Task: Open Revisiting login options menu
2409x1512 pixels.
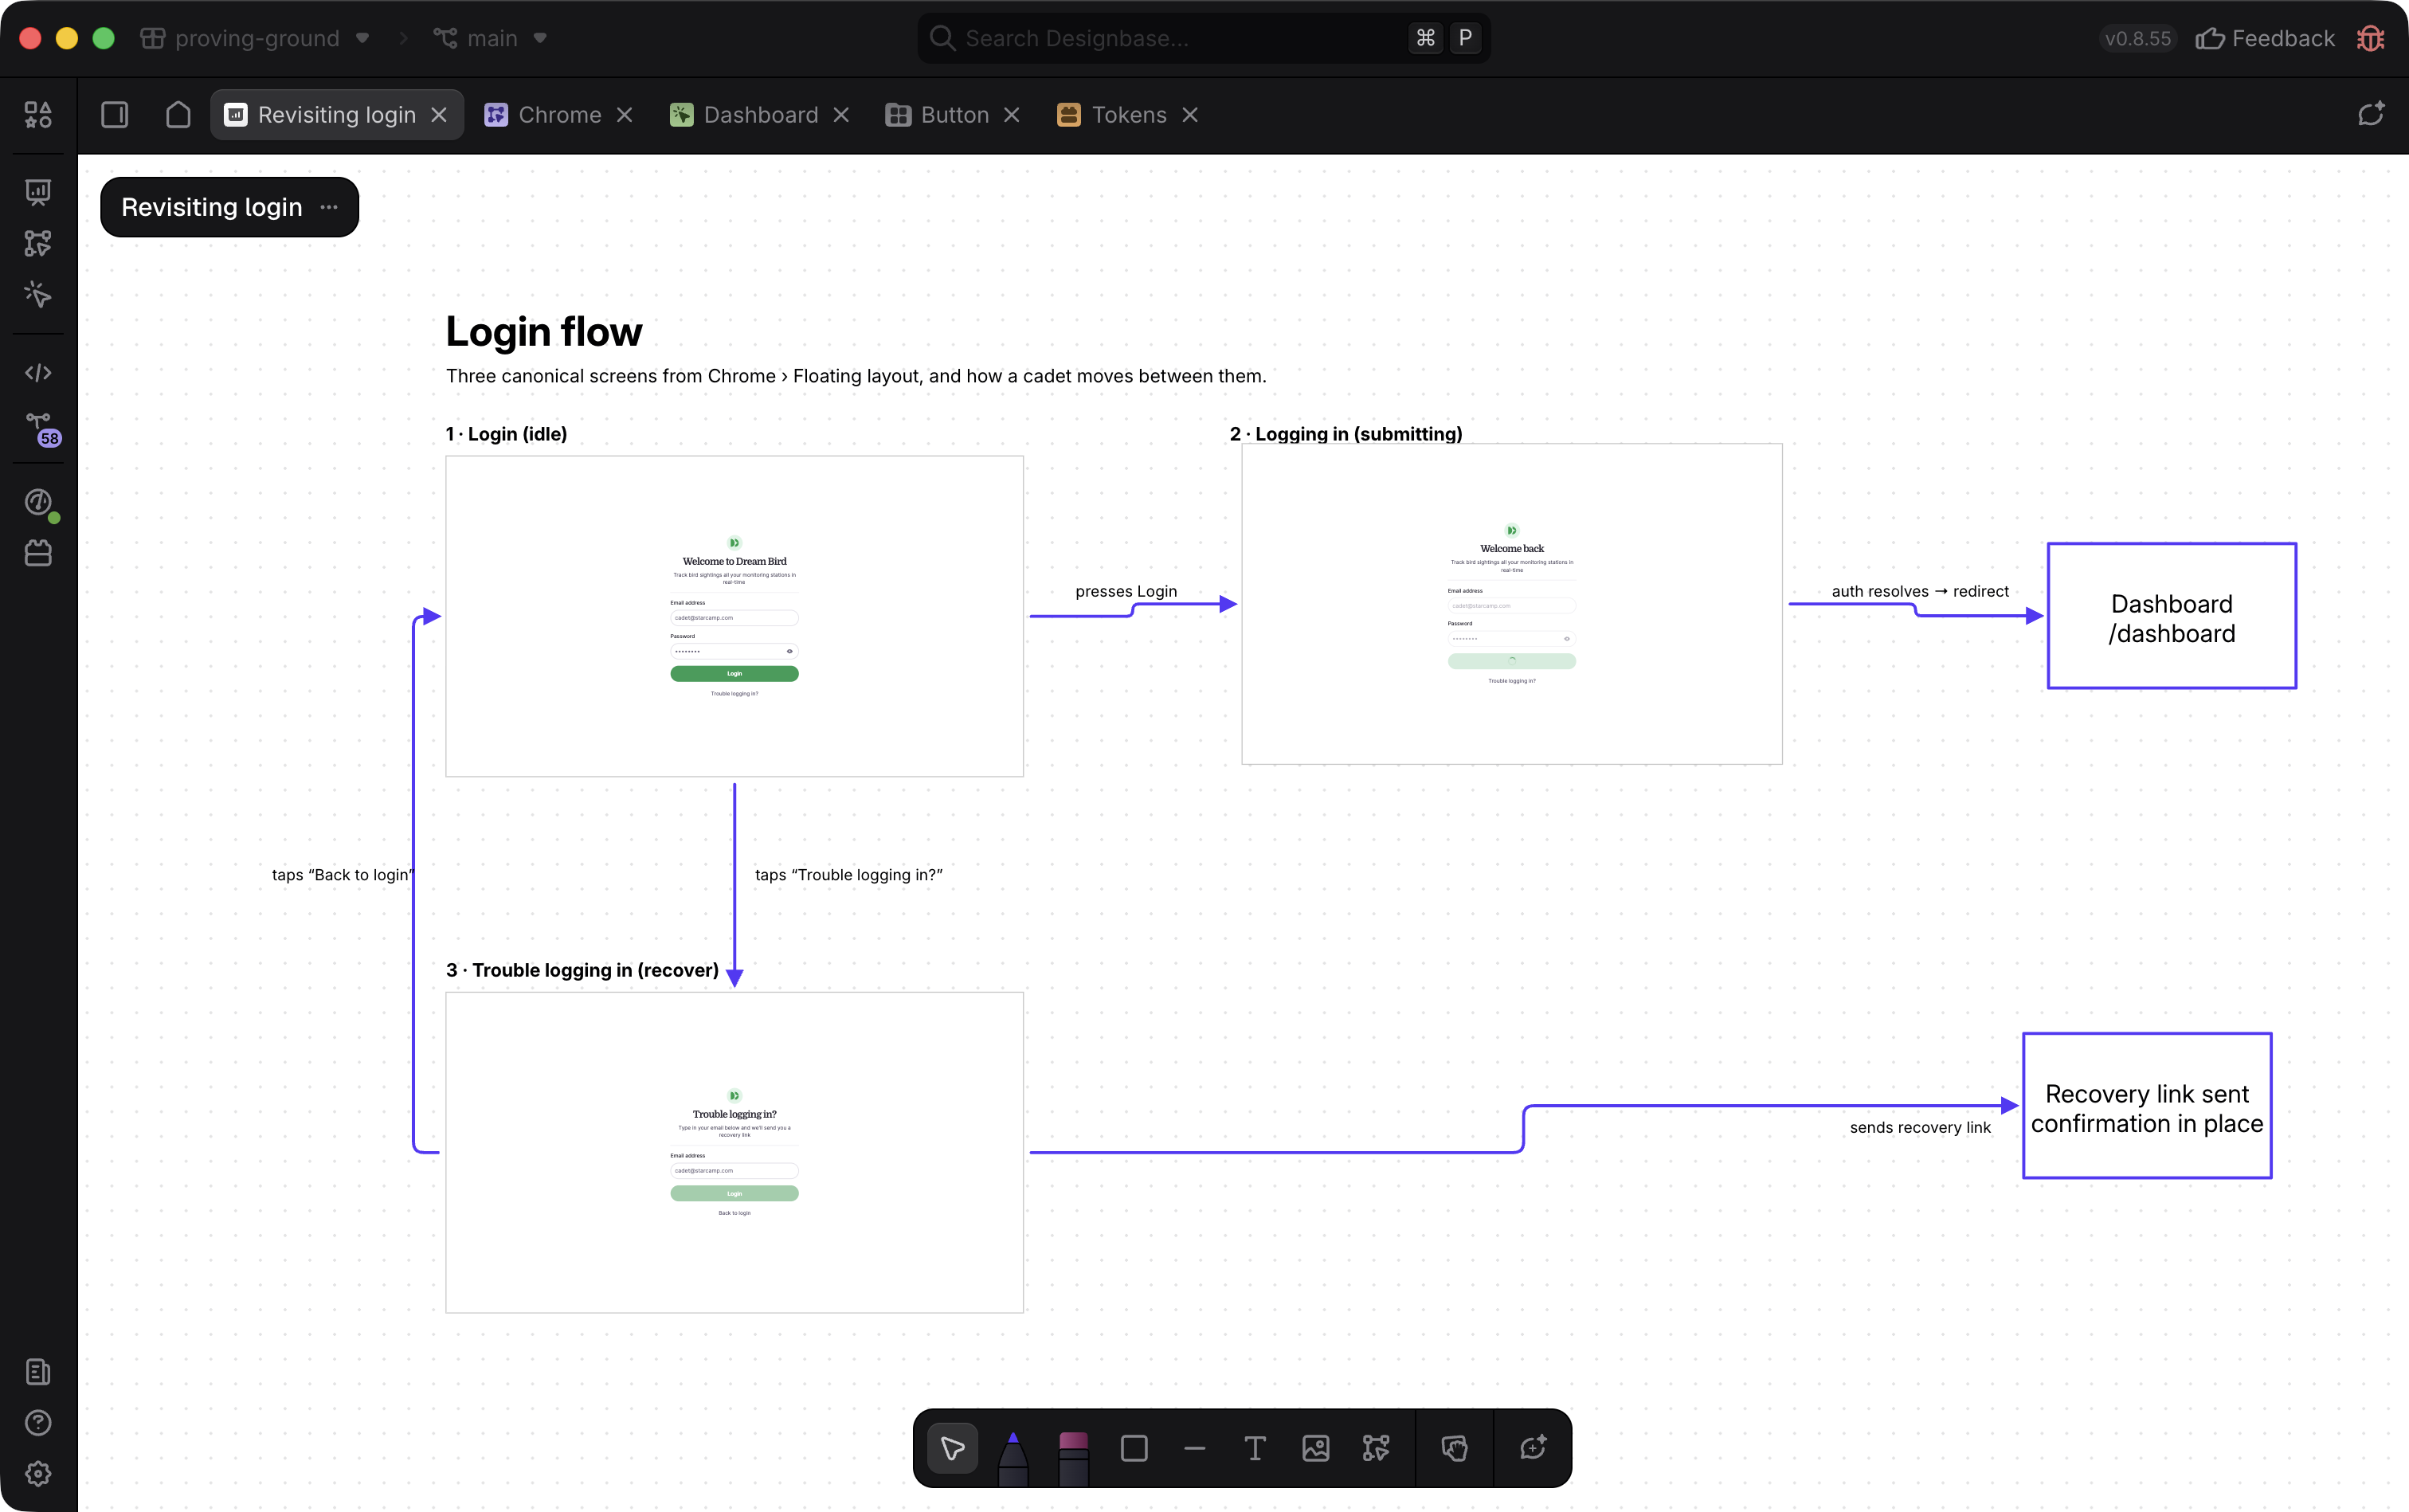Action: click(x=329, y=207)
